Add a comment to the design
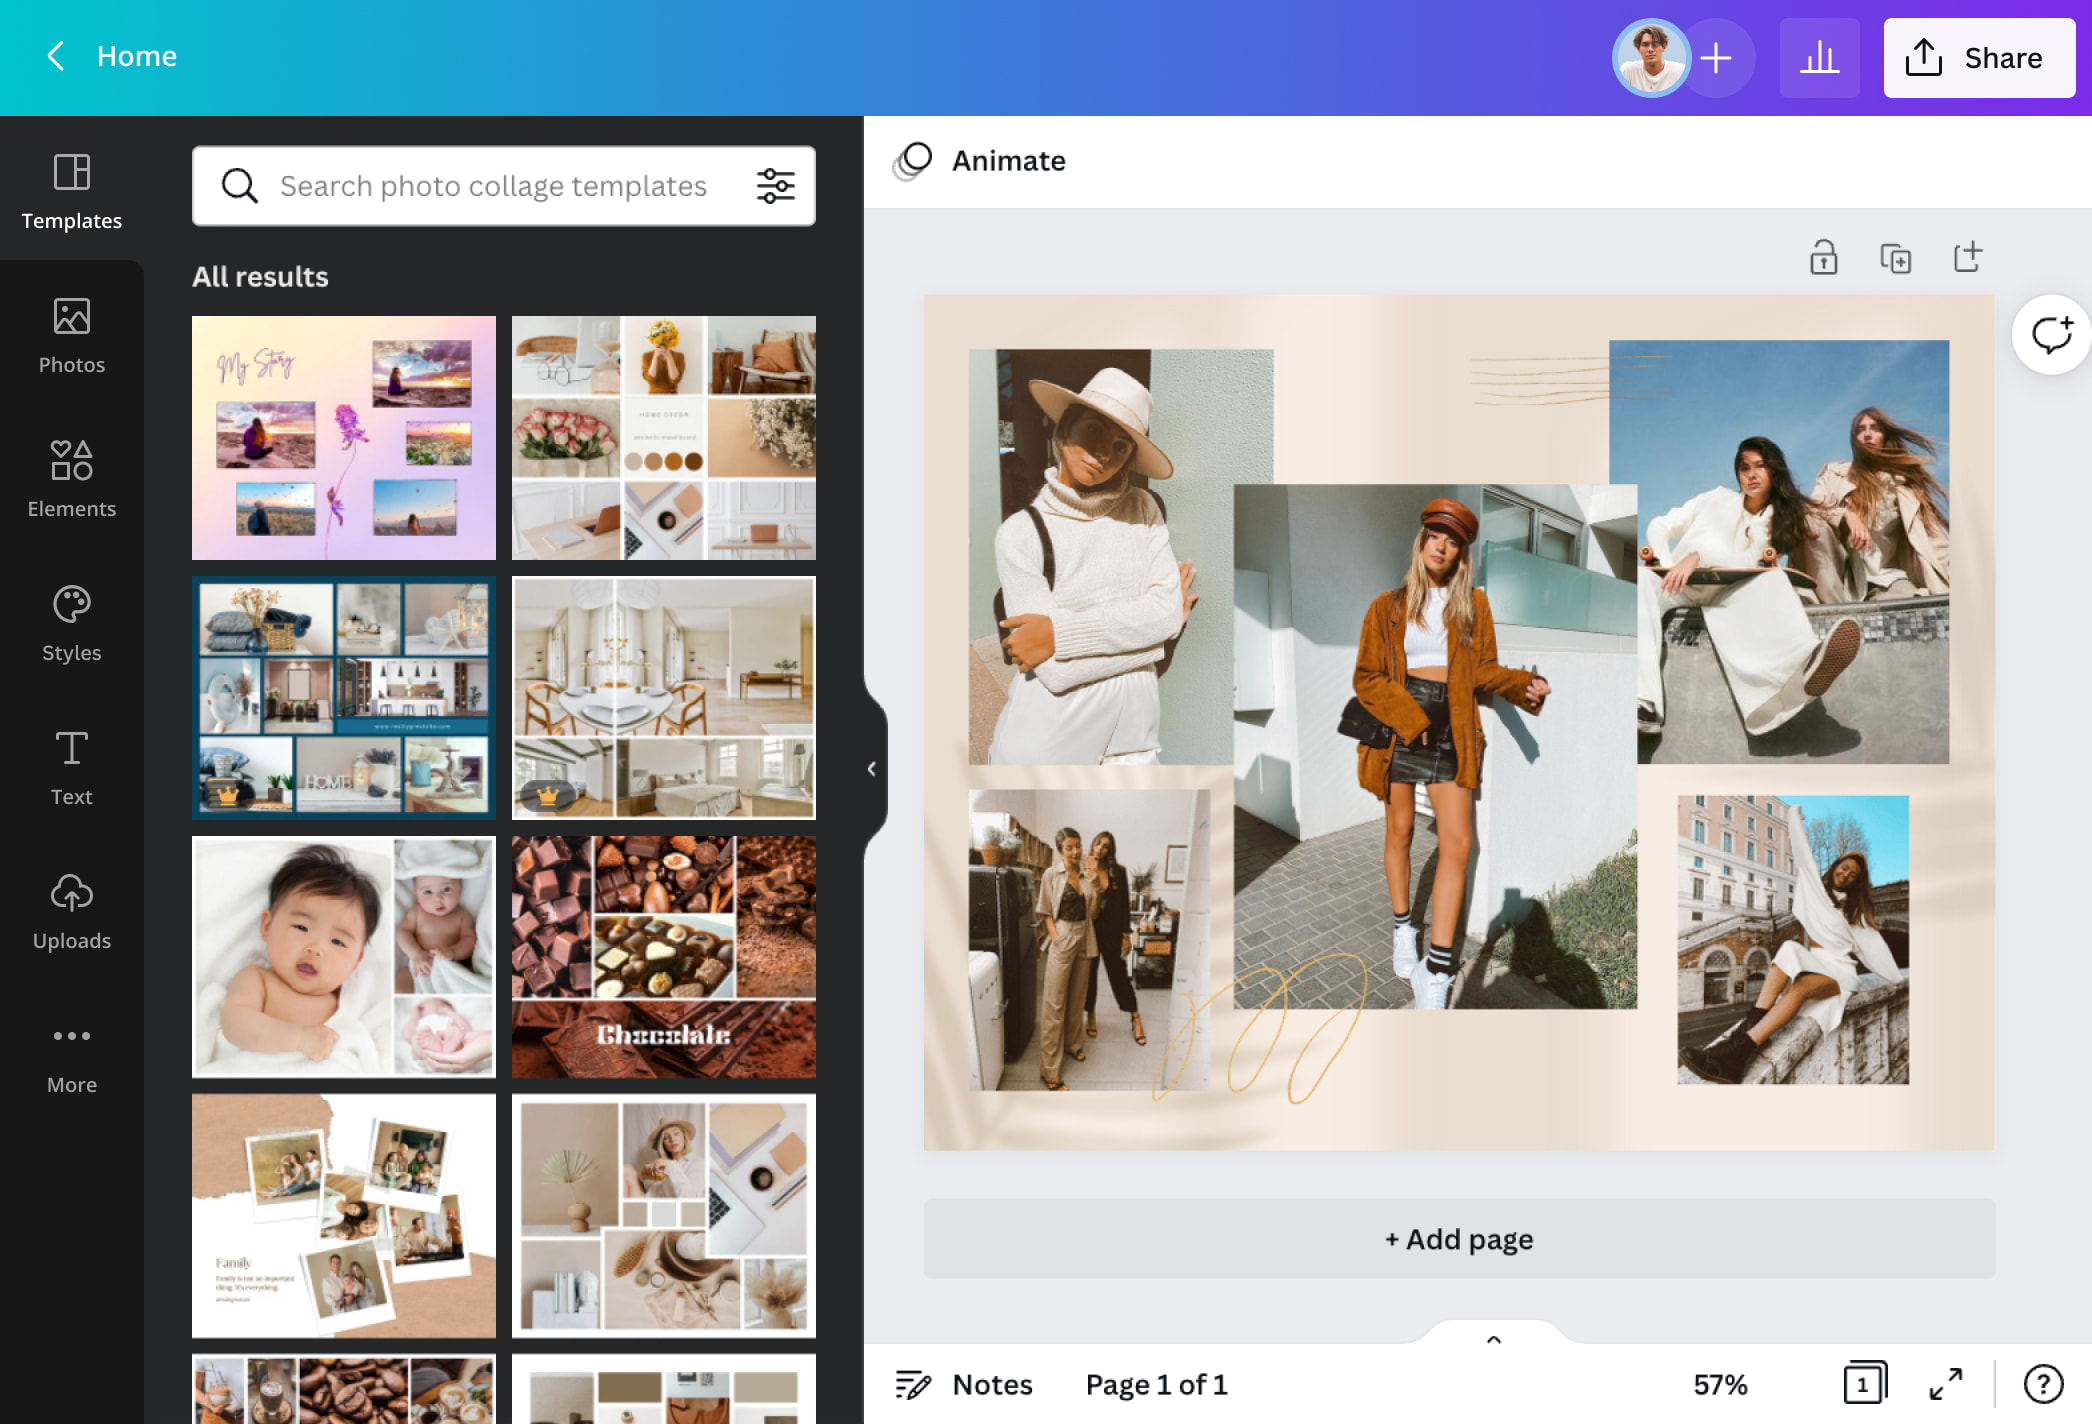 click(2051, 335)
